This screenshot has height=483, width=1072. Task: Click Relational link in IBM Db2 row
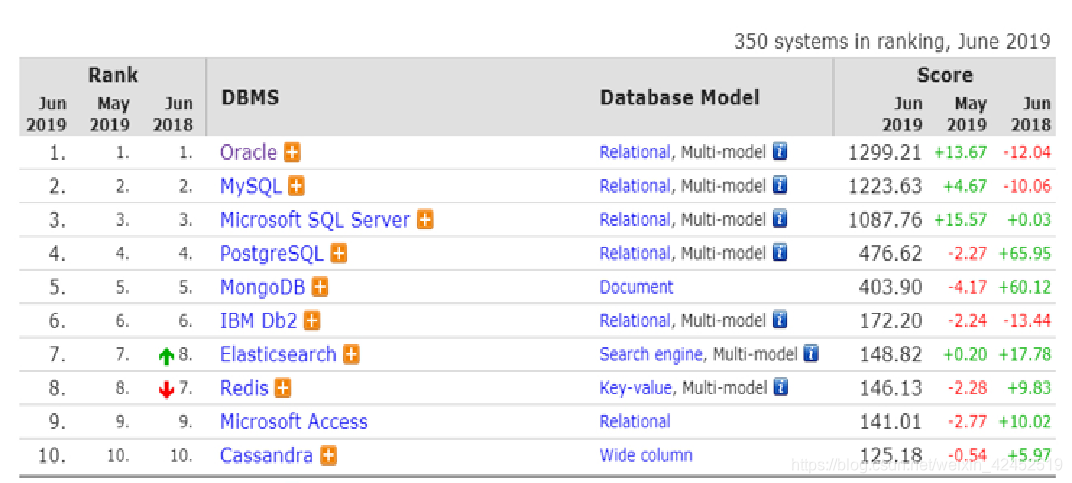tap(634, 320)
